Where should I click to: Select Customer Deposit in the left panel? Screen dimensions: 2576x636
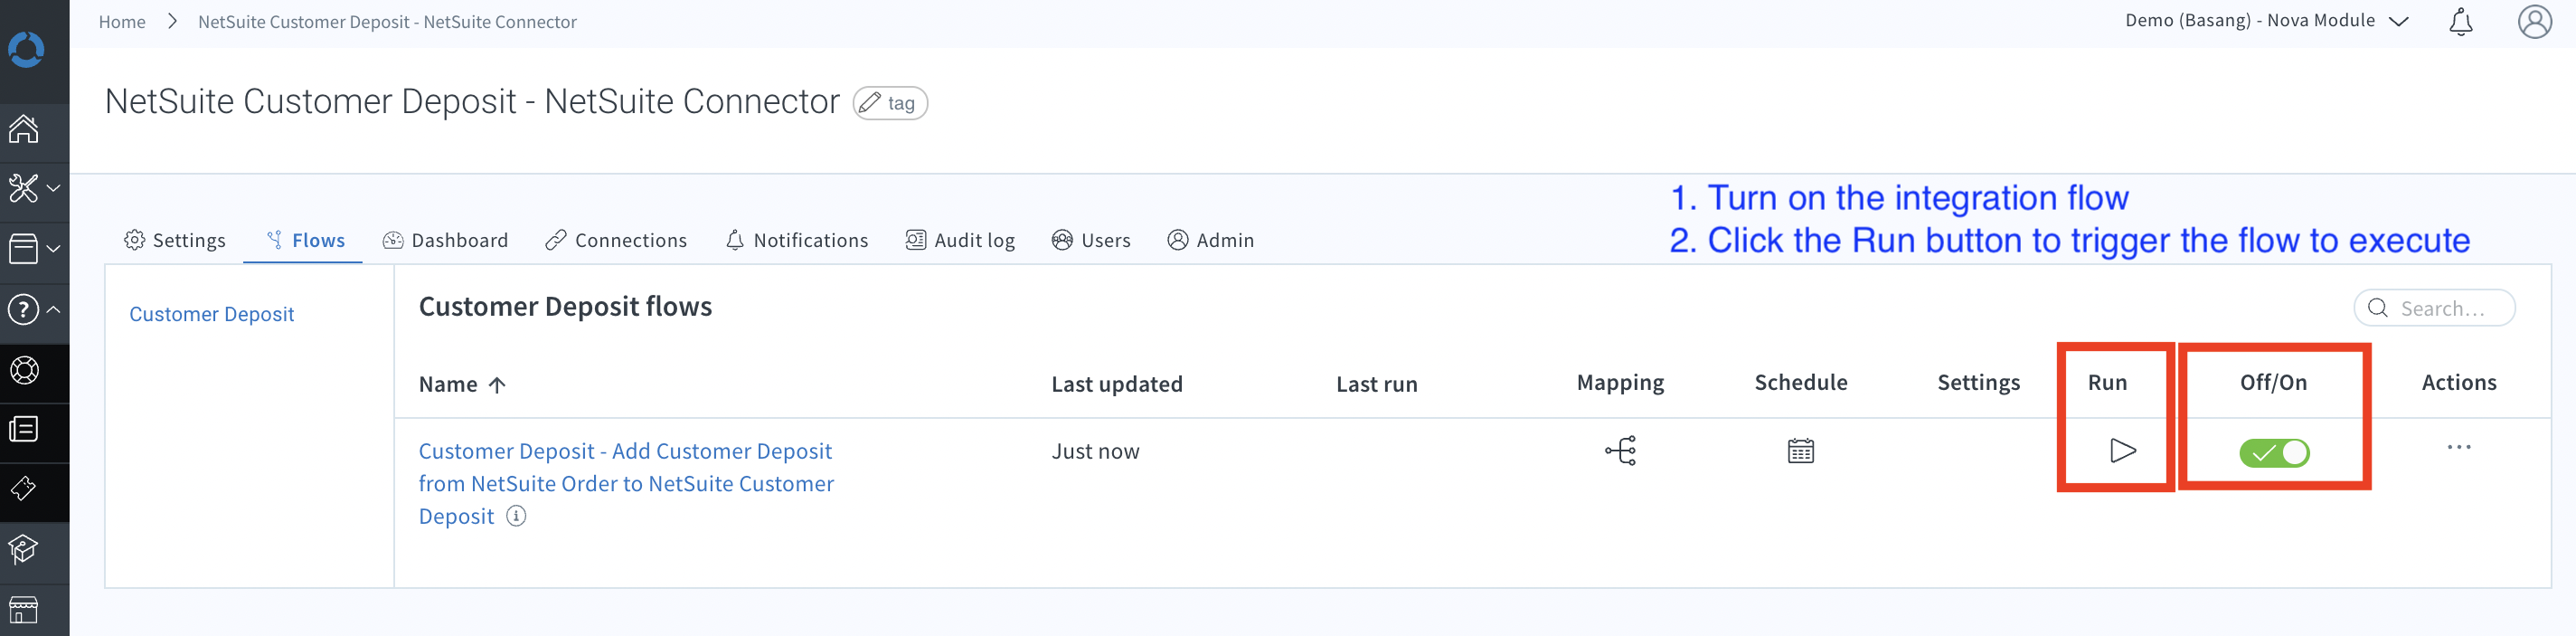pos(212,314)
